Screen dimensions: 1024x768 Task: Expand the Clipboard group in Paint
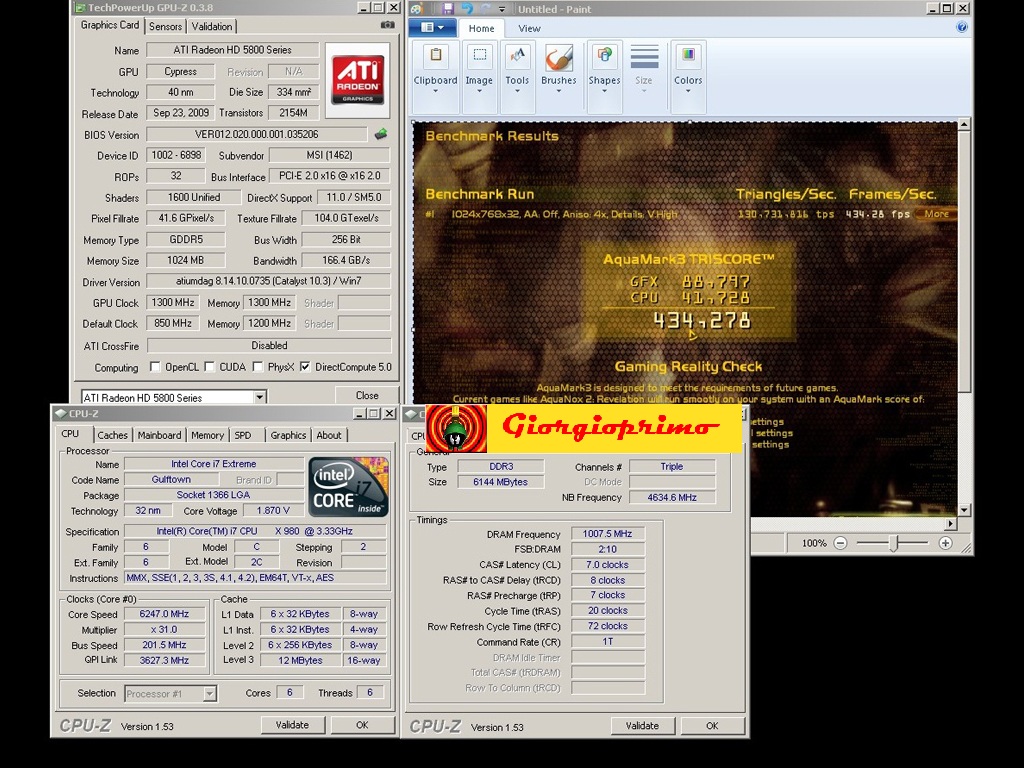(x=436, y=91)
